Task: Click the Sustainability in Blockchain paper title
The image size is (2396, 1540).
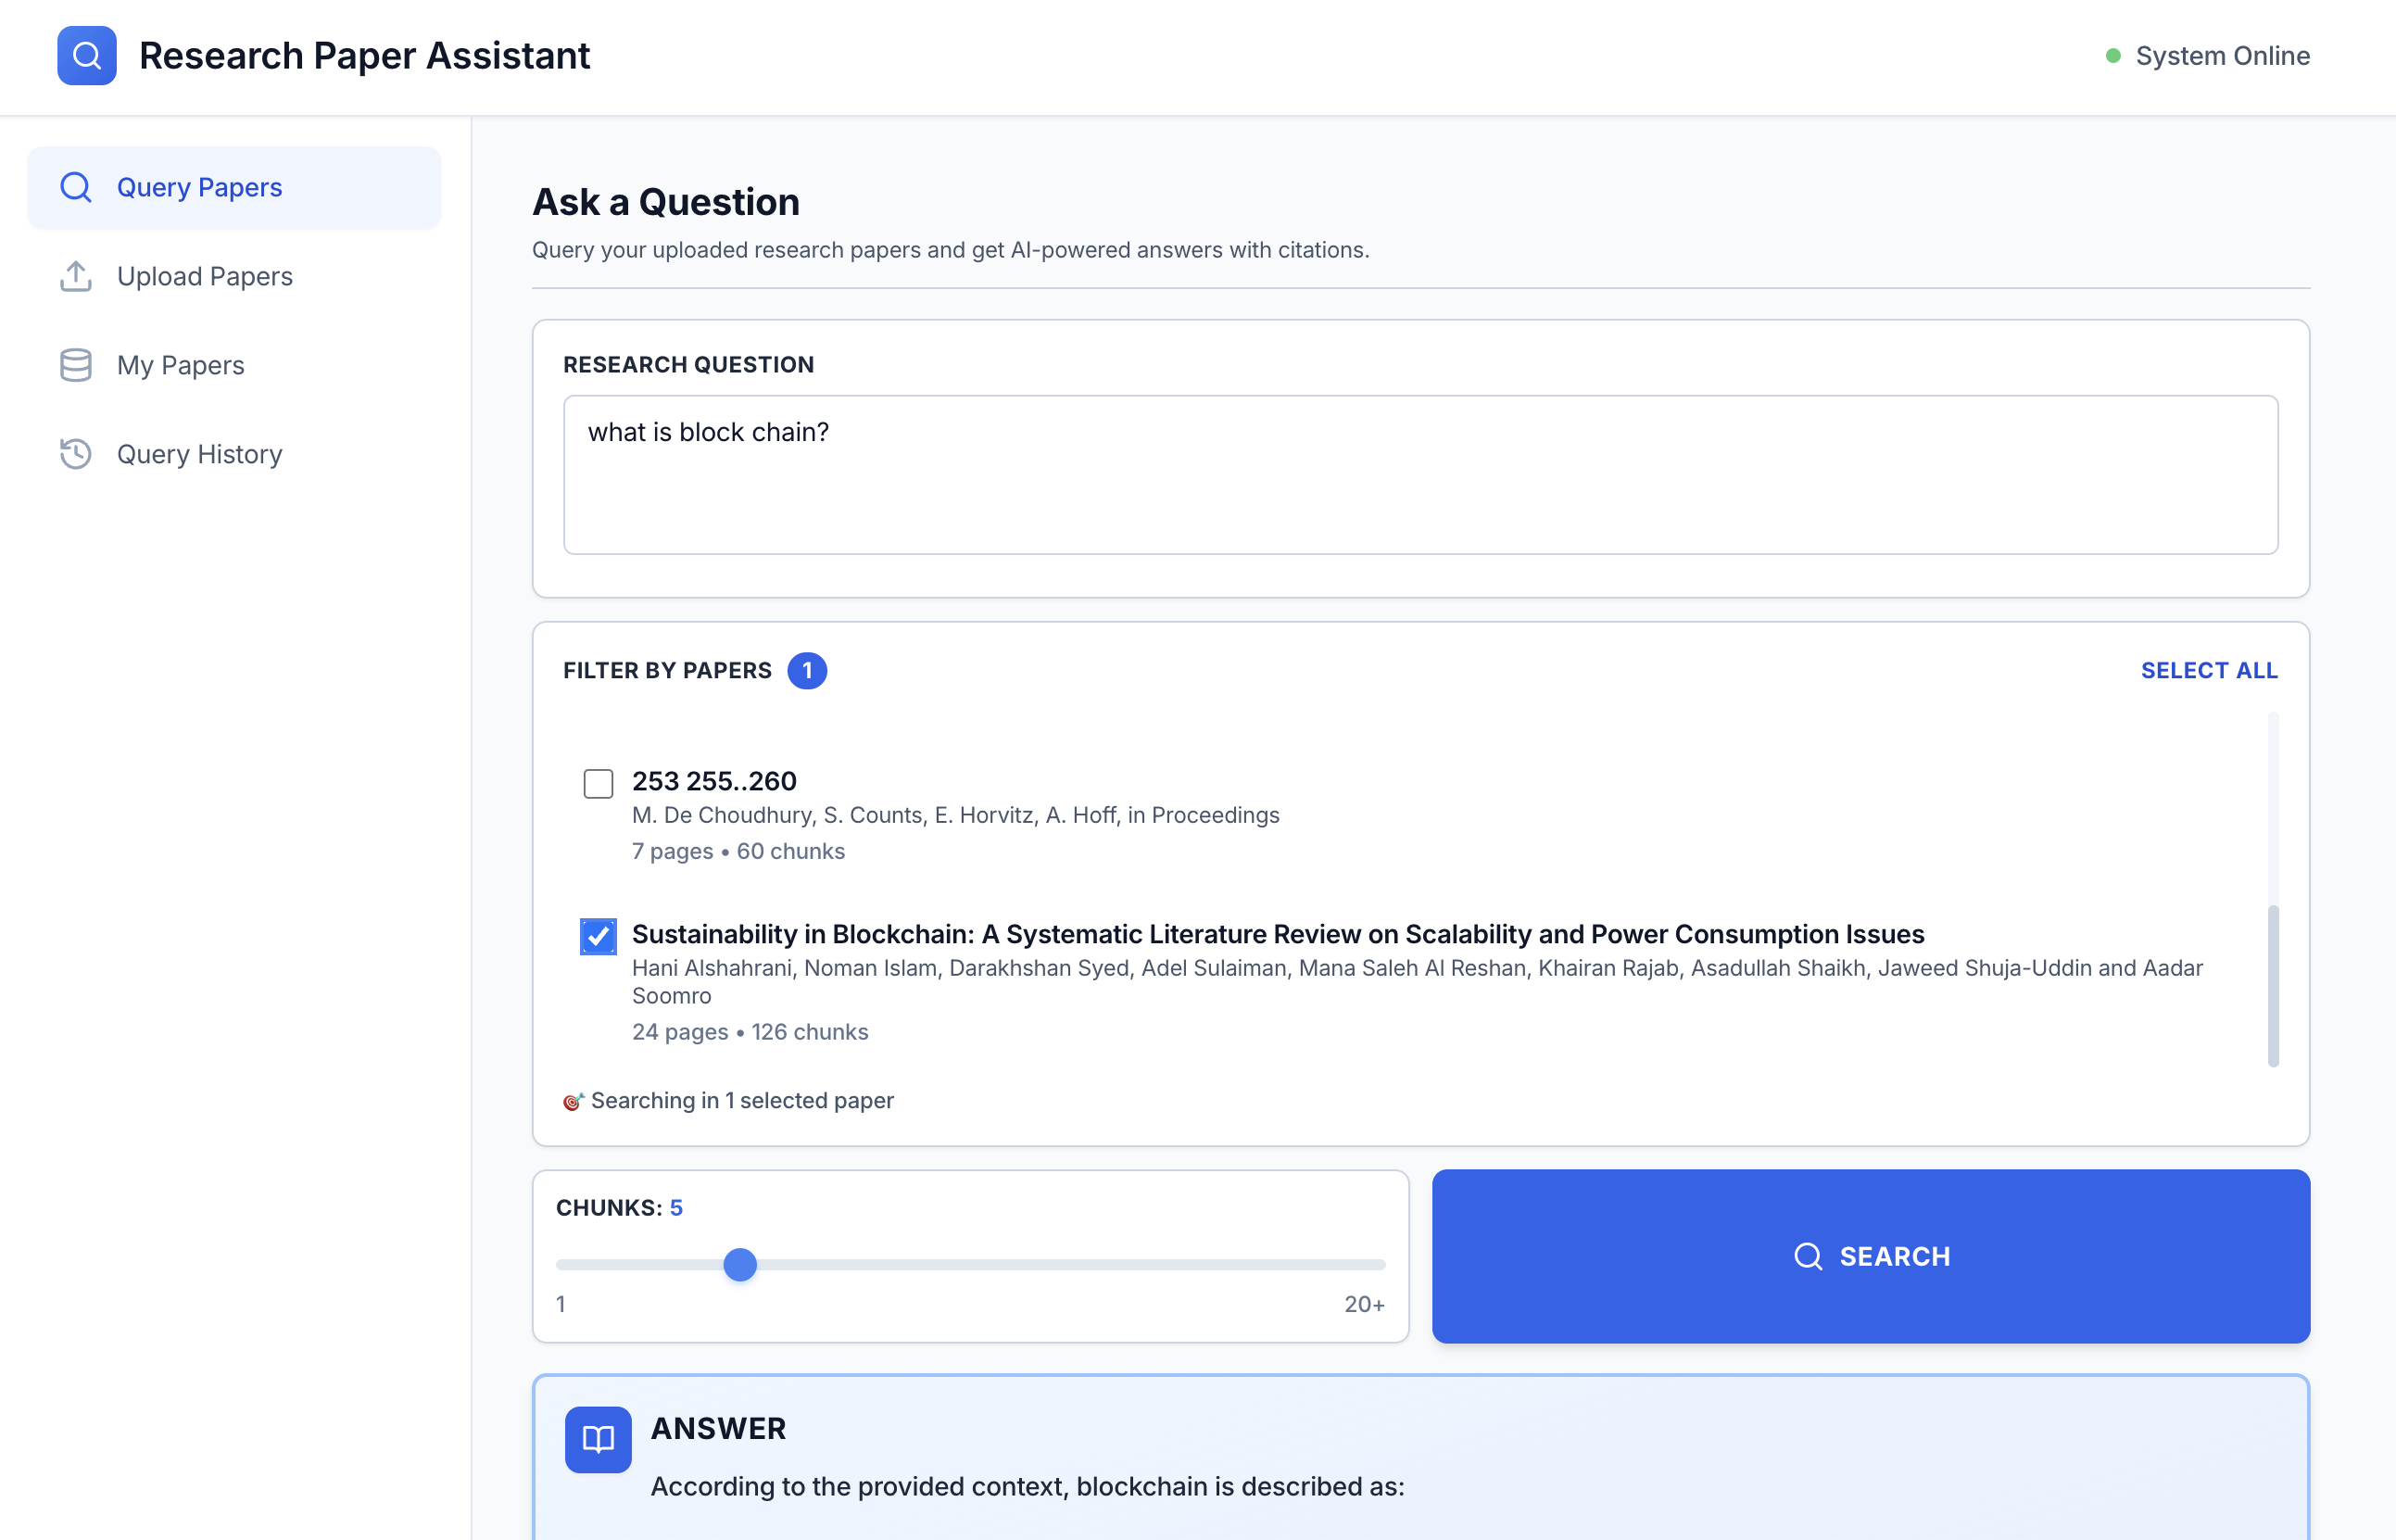Action: (x=1277, y=934)
